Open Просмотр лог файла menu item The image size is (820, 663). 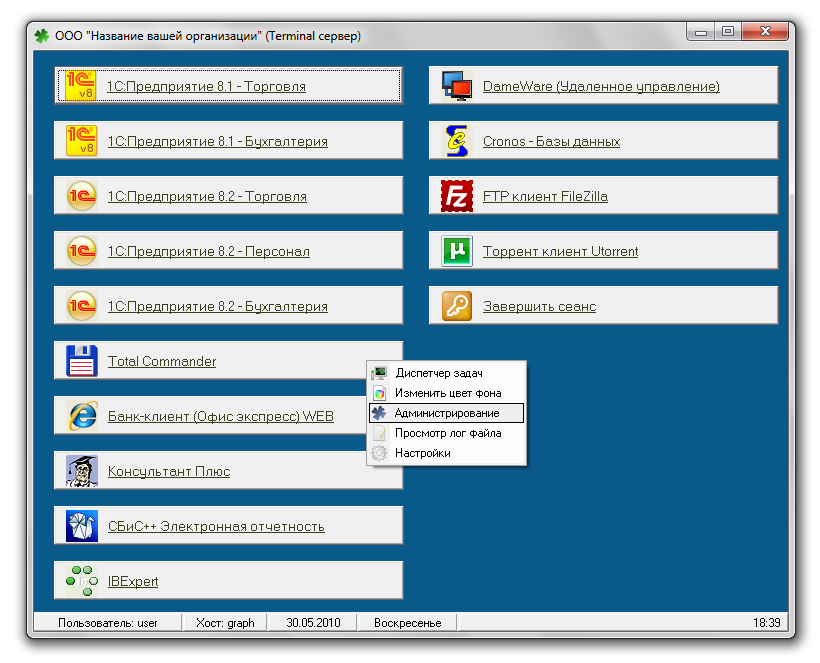[x=447, y=433]
